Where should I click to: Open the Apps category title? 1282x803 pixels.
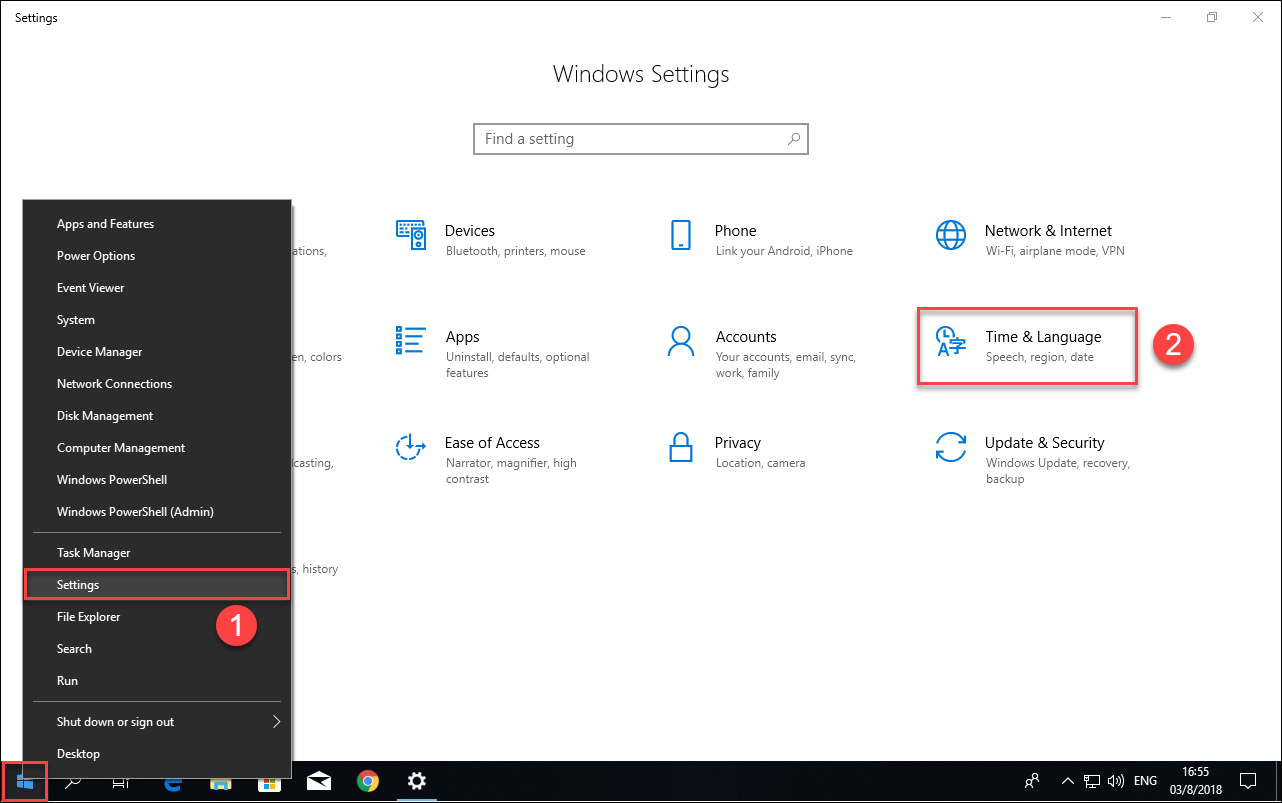[x=463, y=337]
